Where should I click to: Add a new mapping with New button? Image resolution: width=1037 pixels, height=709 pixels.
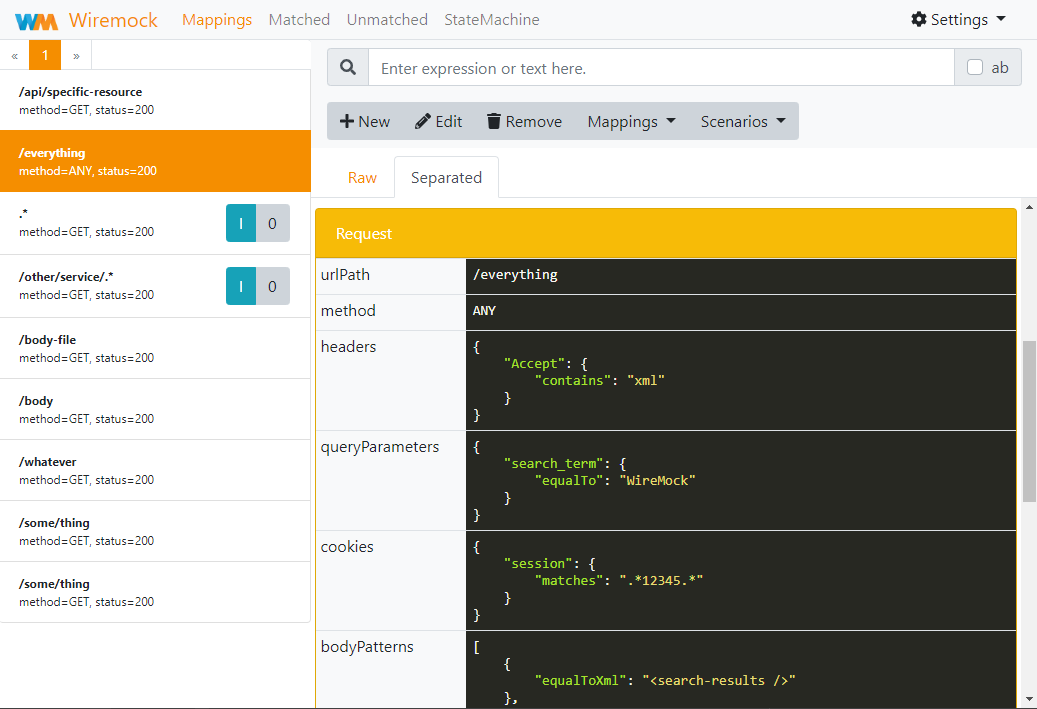[364, 121]
